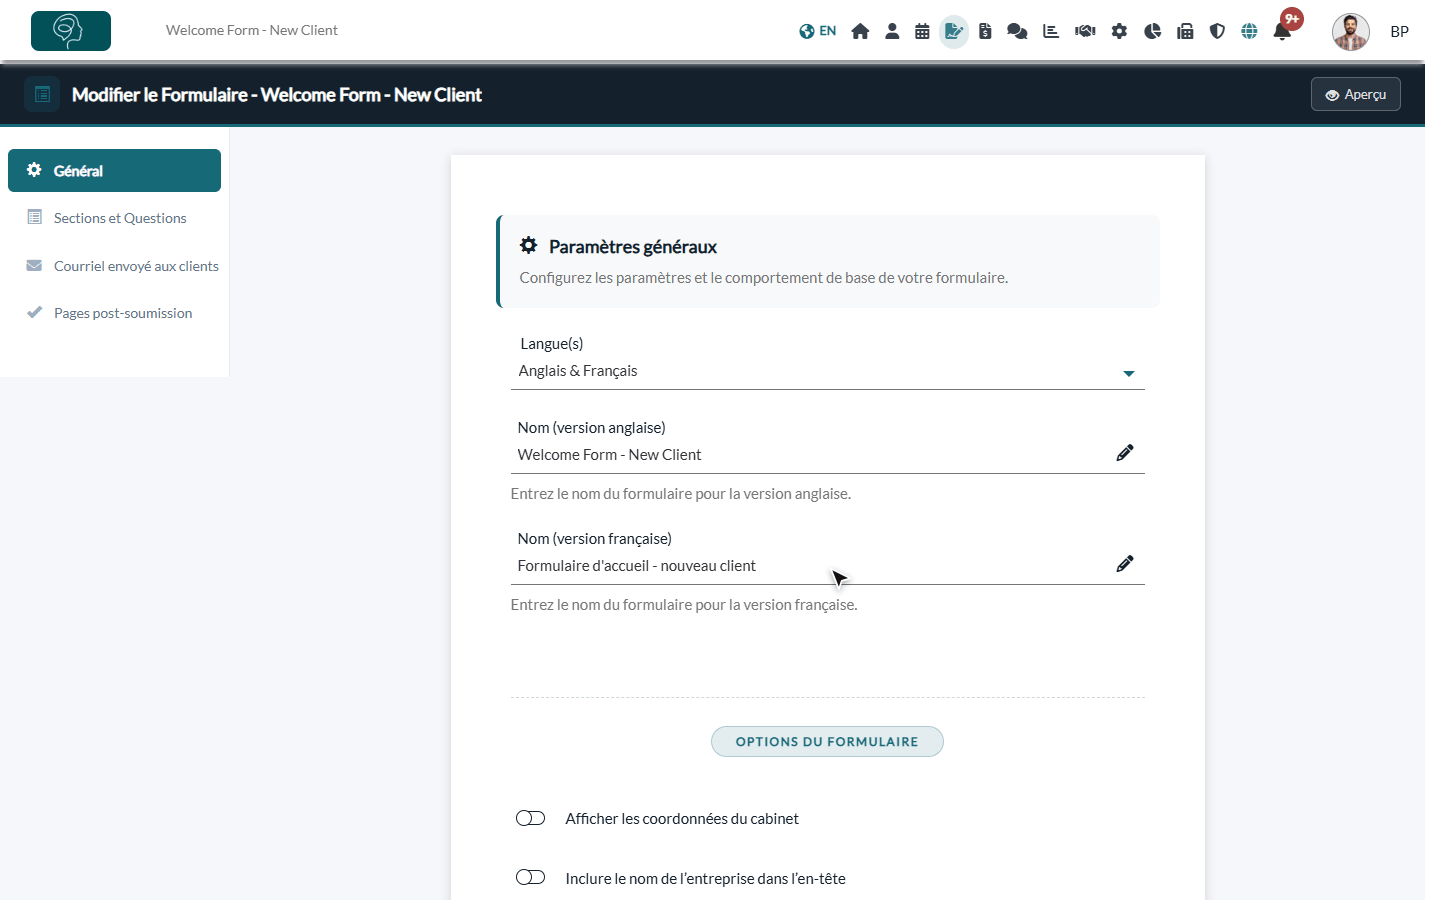Click the Options du formulaire pill

[x=827, y=741]
